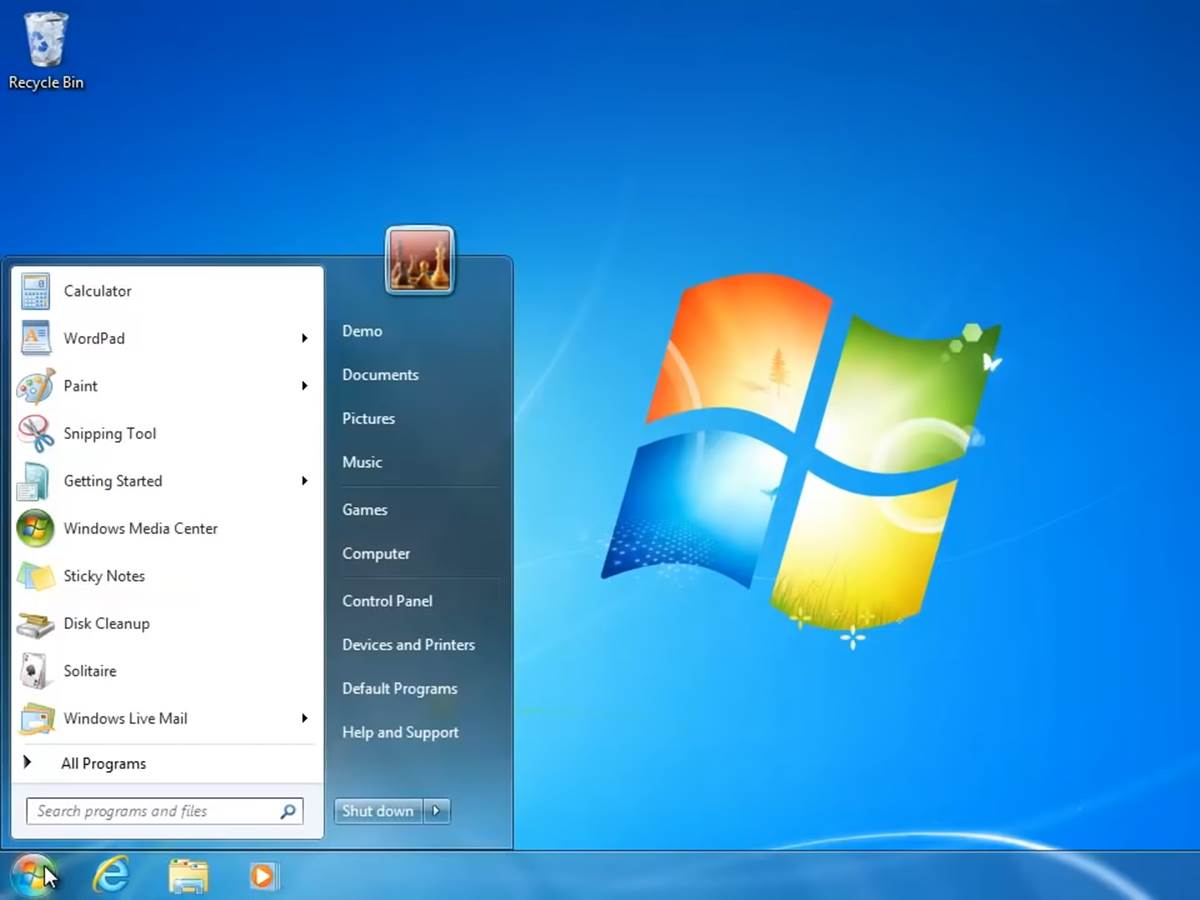The width and height of the screenshot is (1200, 900).
Task: Run Disk Cleanup
Action: tap(106, 623)
